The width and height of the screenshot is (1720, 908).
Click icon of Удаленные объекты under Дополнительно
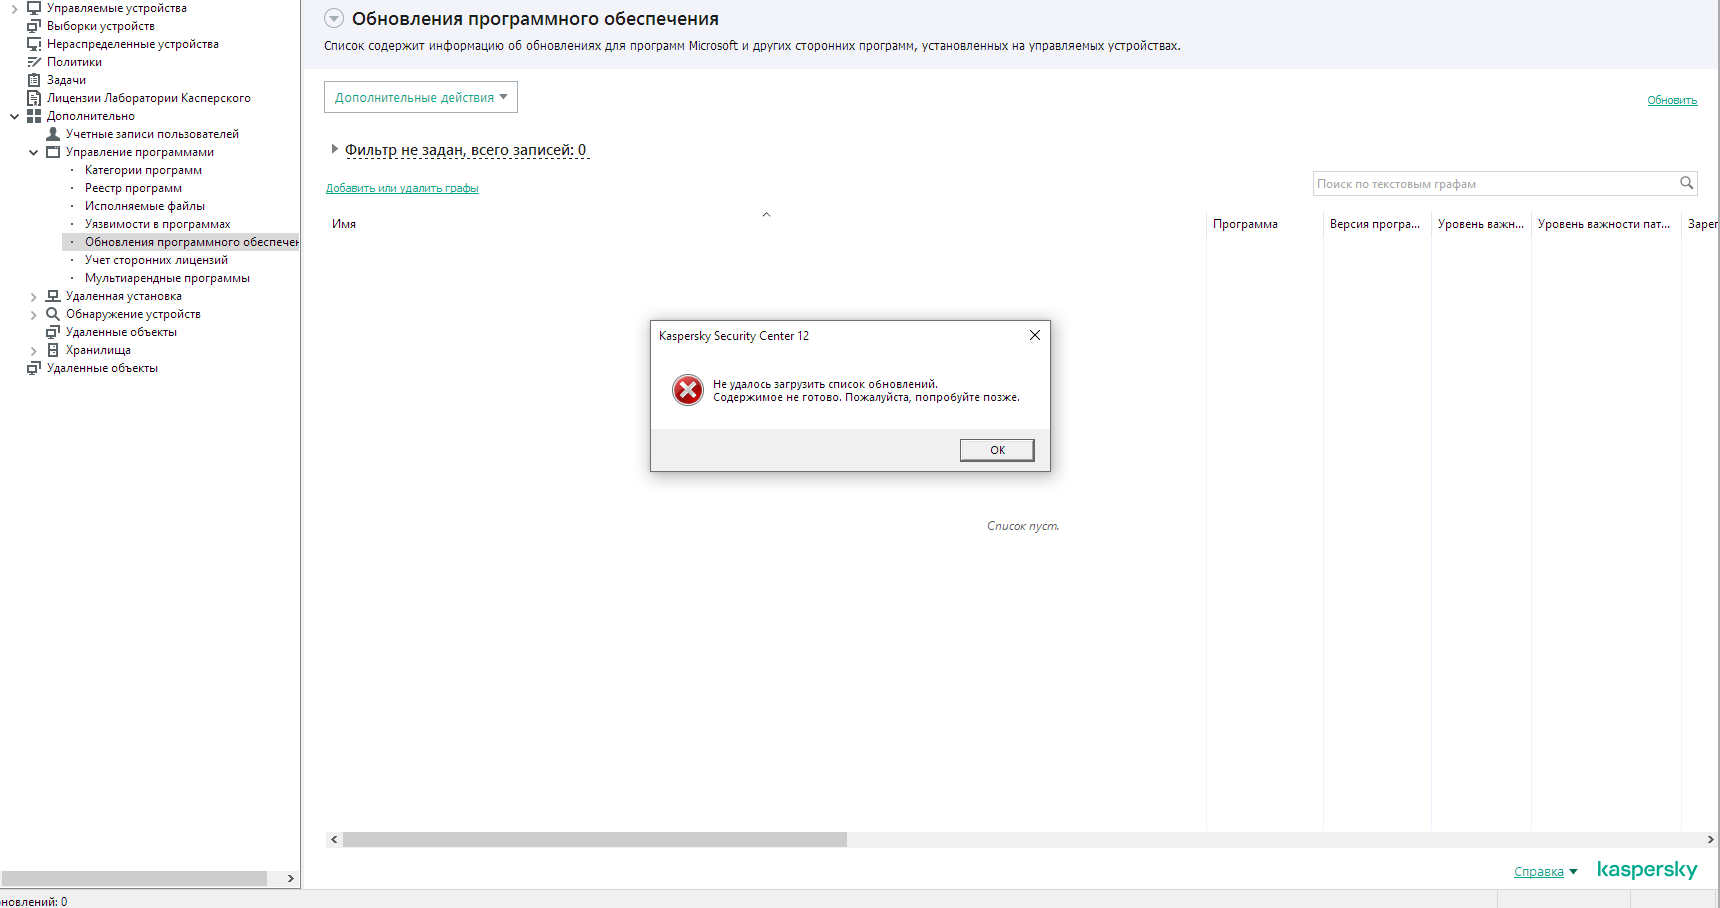(x=53, y=332)
